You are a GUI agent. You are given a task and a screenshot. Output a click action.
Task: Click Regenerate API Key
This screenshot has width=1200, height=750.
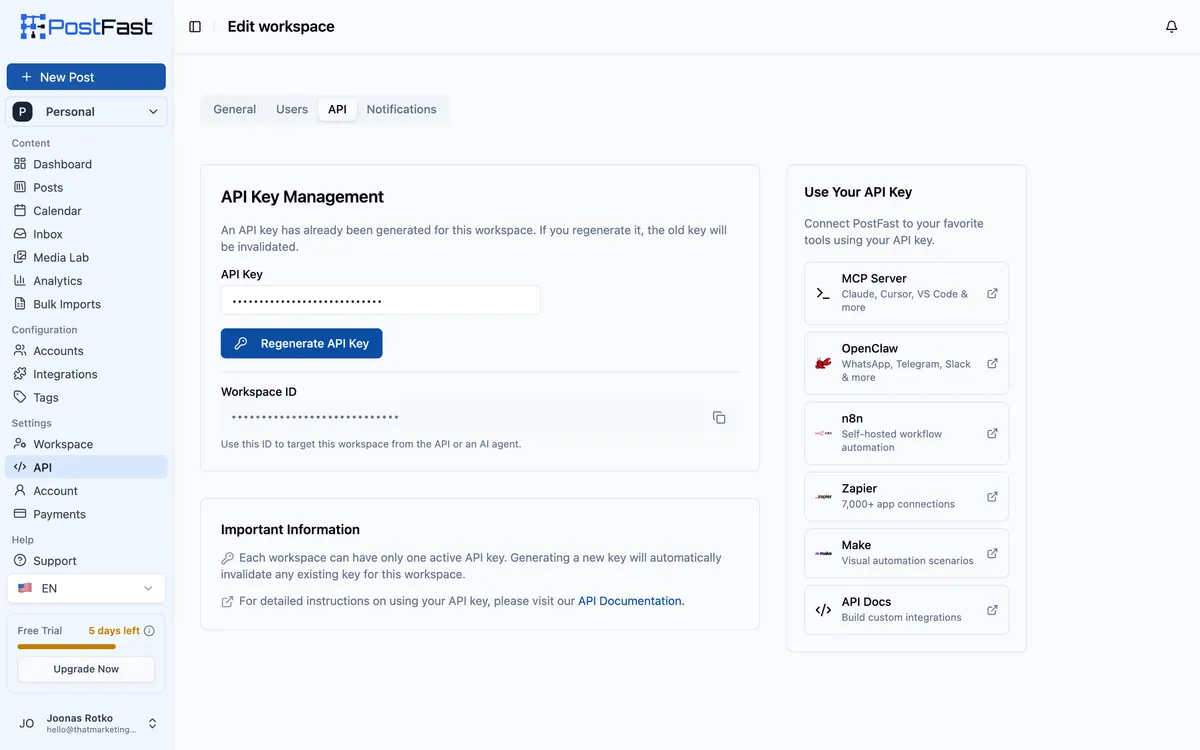tap(302, 343)
